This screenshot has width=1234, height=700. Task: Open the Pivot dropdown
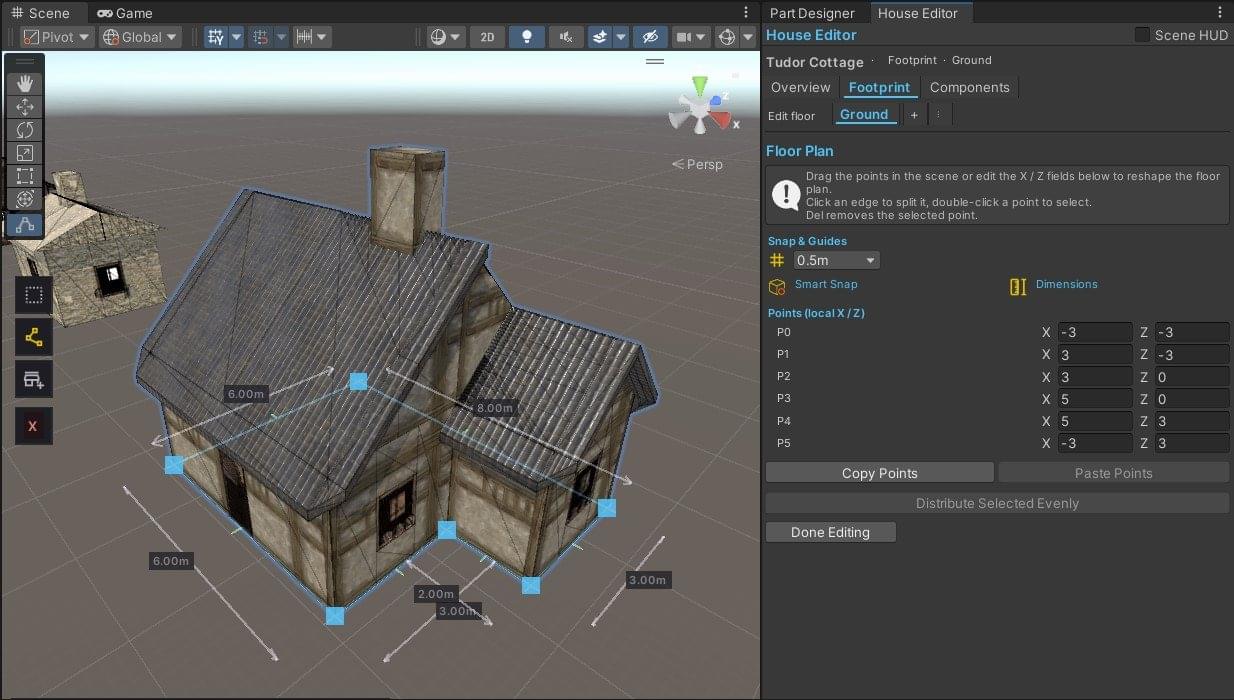[57, 37]
